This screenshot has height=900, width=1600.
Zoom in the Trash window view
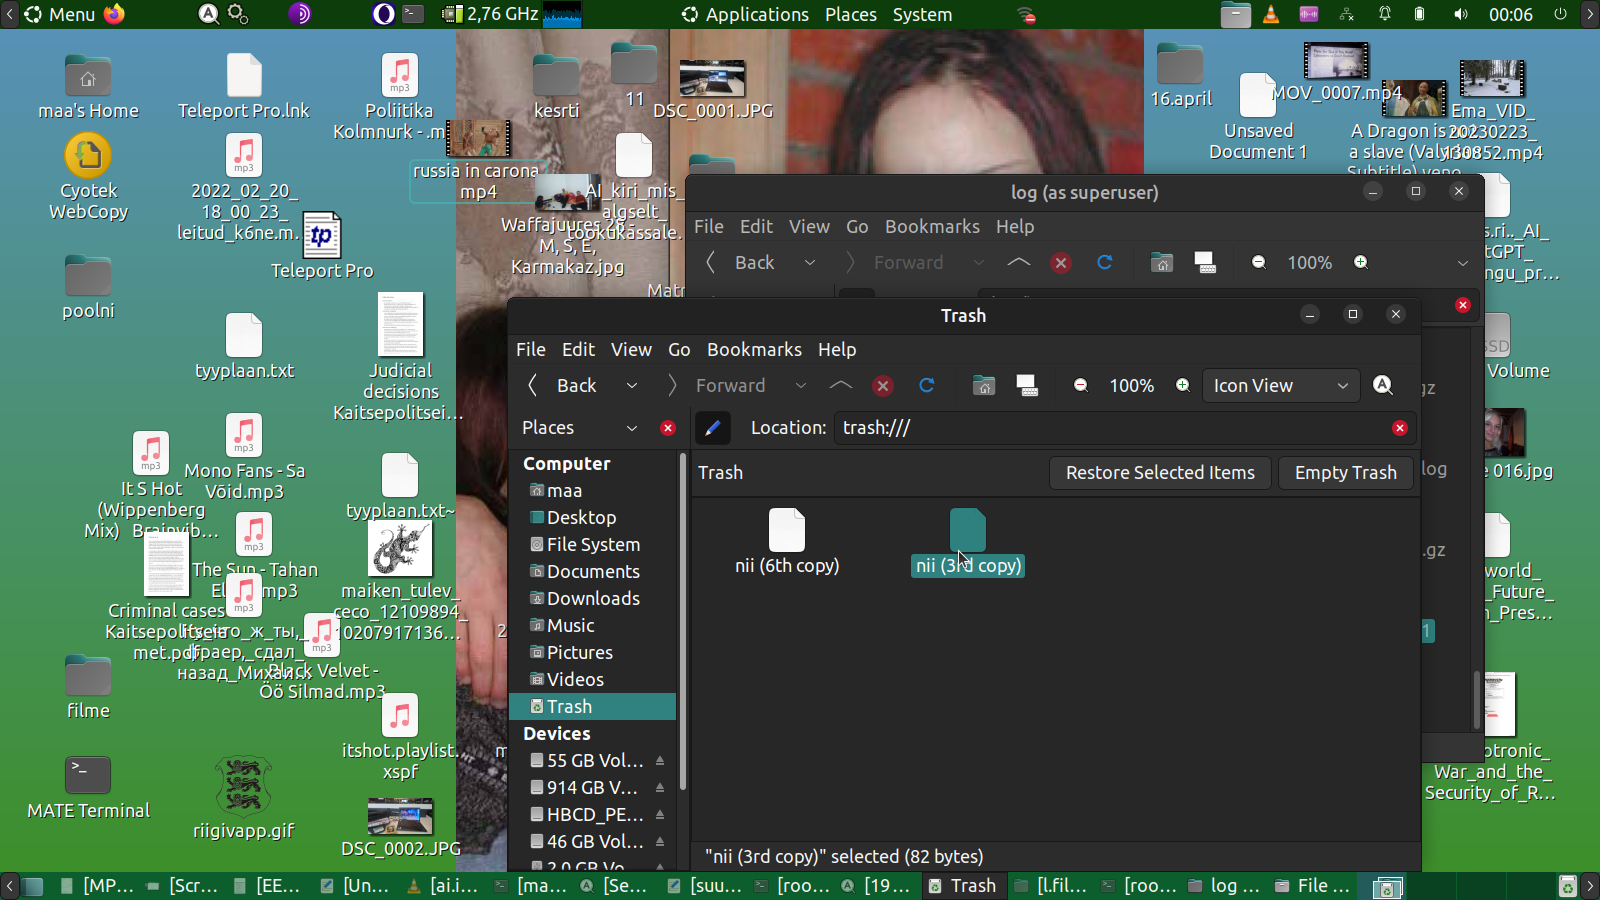coord(1183,386)
